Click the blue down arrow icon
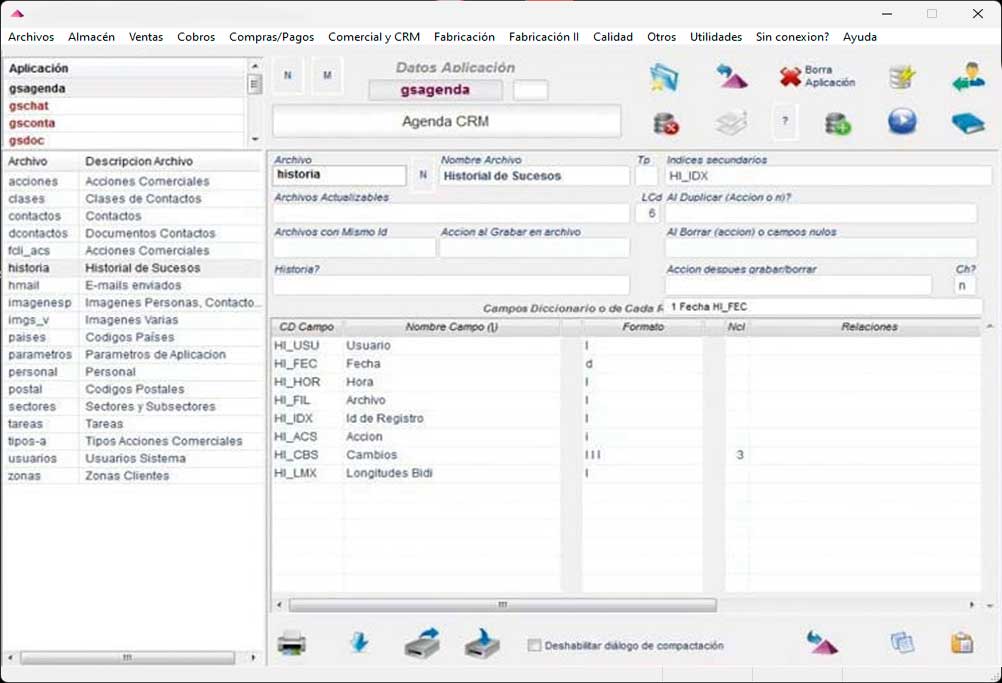The height and width of the screenshot is (683, 1002). [x=359, y=642]
